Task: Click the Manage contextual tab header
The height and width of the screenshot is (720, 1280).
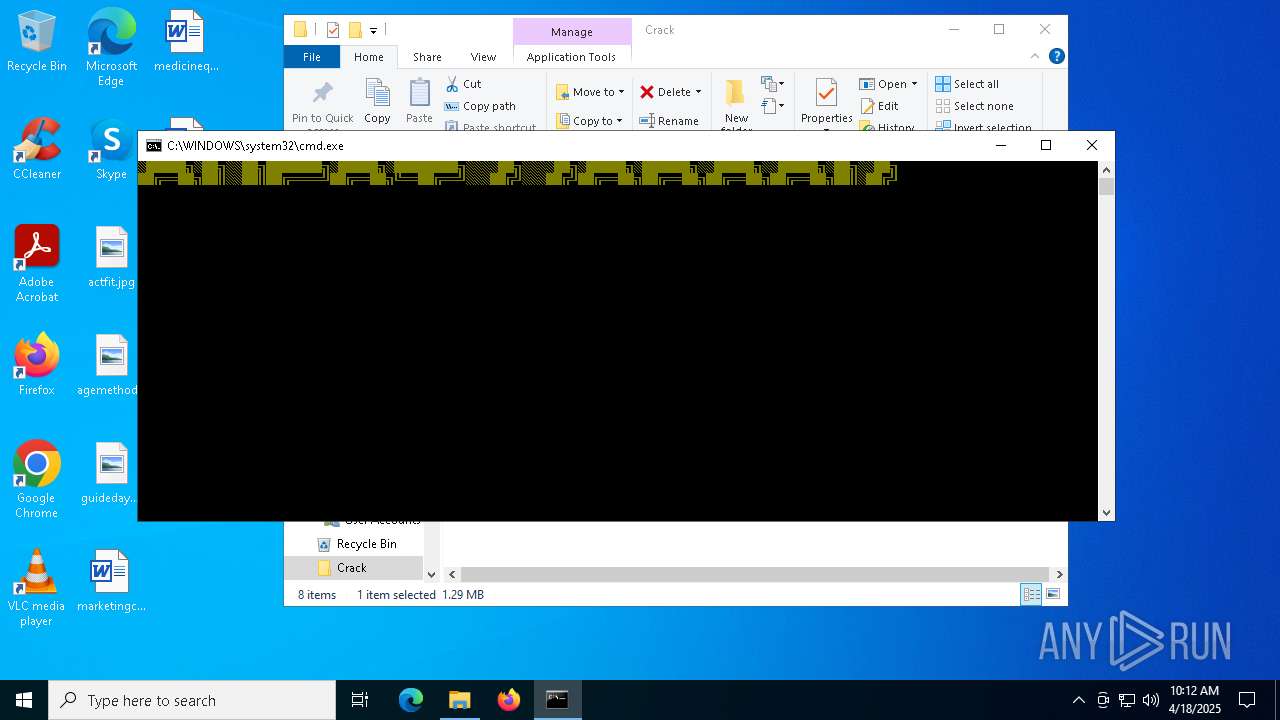Action: point(571,32)
